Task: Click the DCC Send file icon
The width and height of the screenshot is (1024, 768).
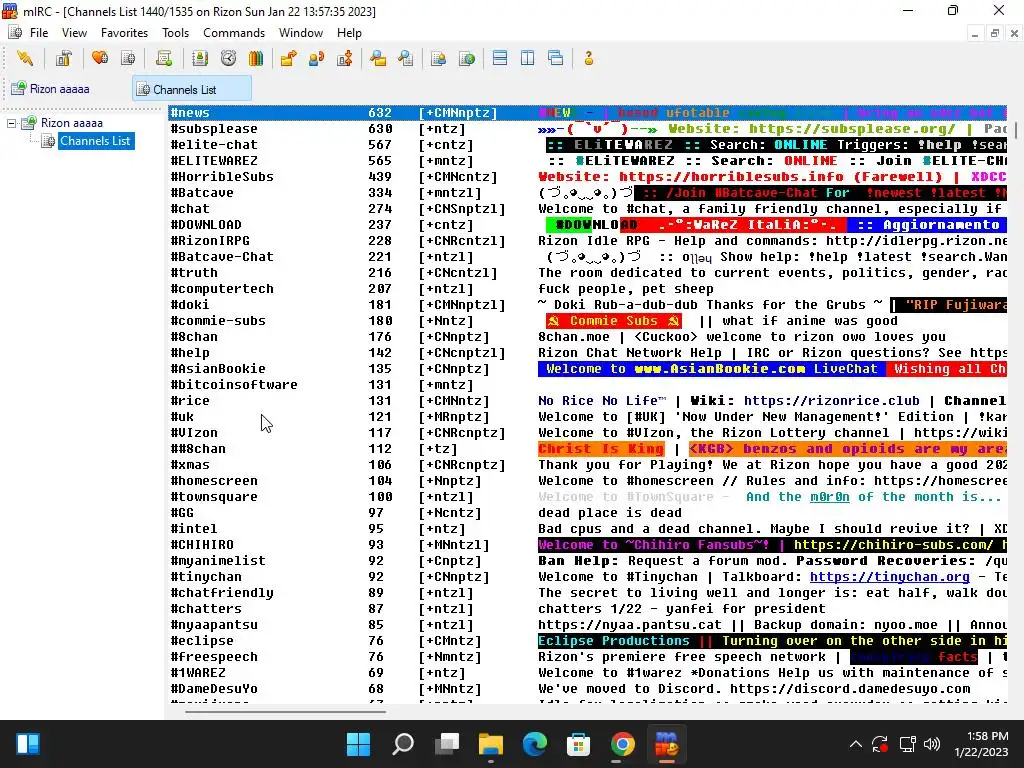Action: [x=288, y=59]
